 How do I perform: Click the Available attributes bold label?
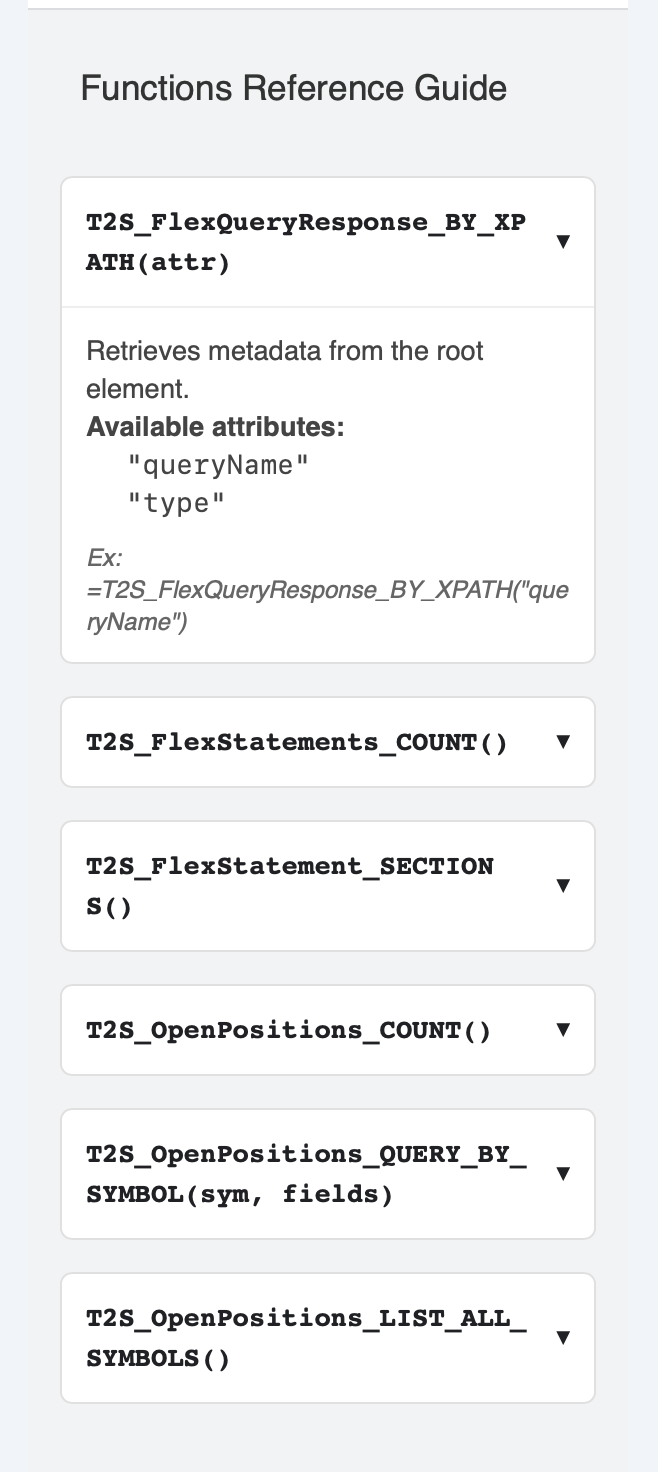[x=215, y=427]
